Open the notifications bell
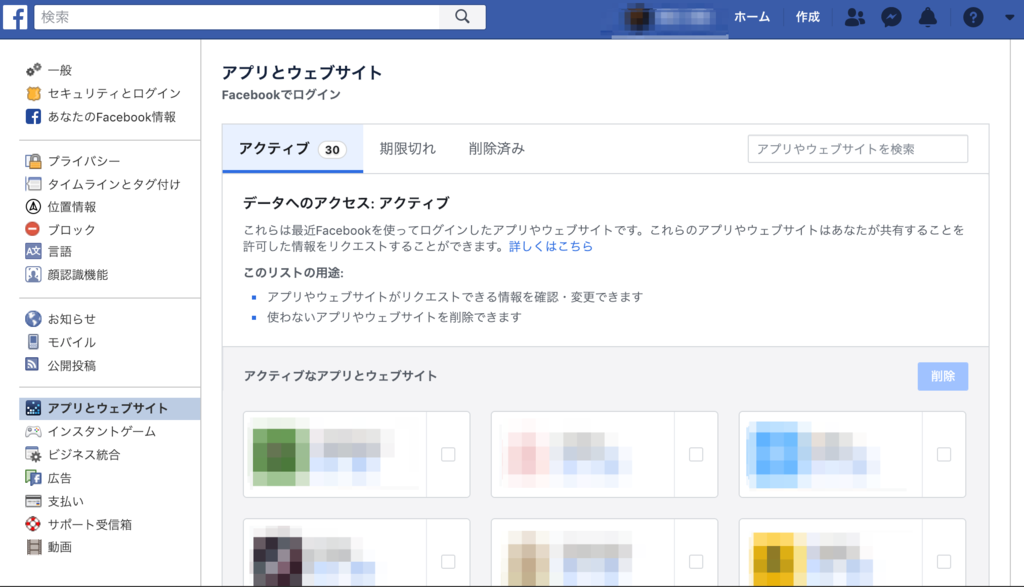Viewport: 1024px width, 587px height. click(928, 17)
